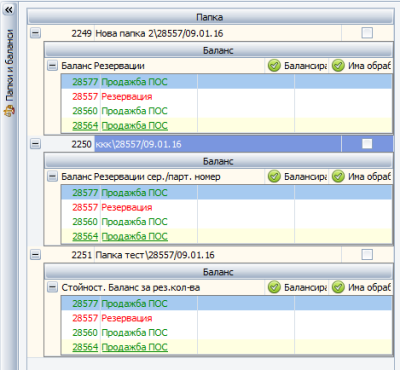400x370 pixels.
Task: Open the Папки и баланси vertical tab
Action: tap(9, 73)
